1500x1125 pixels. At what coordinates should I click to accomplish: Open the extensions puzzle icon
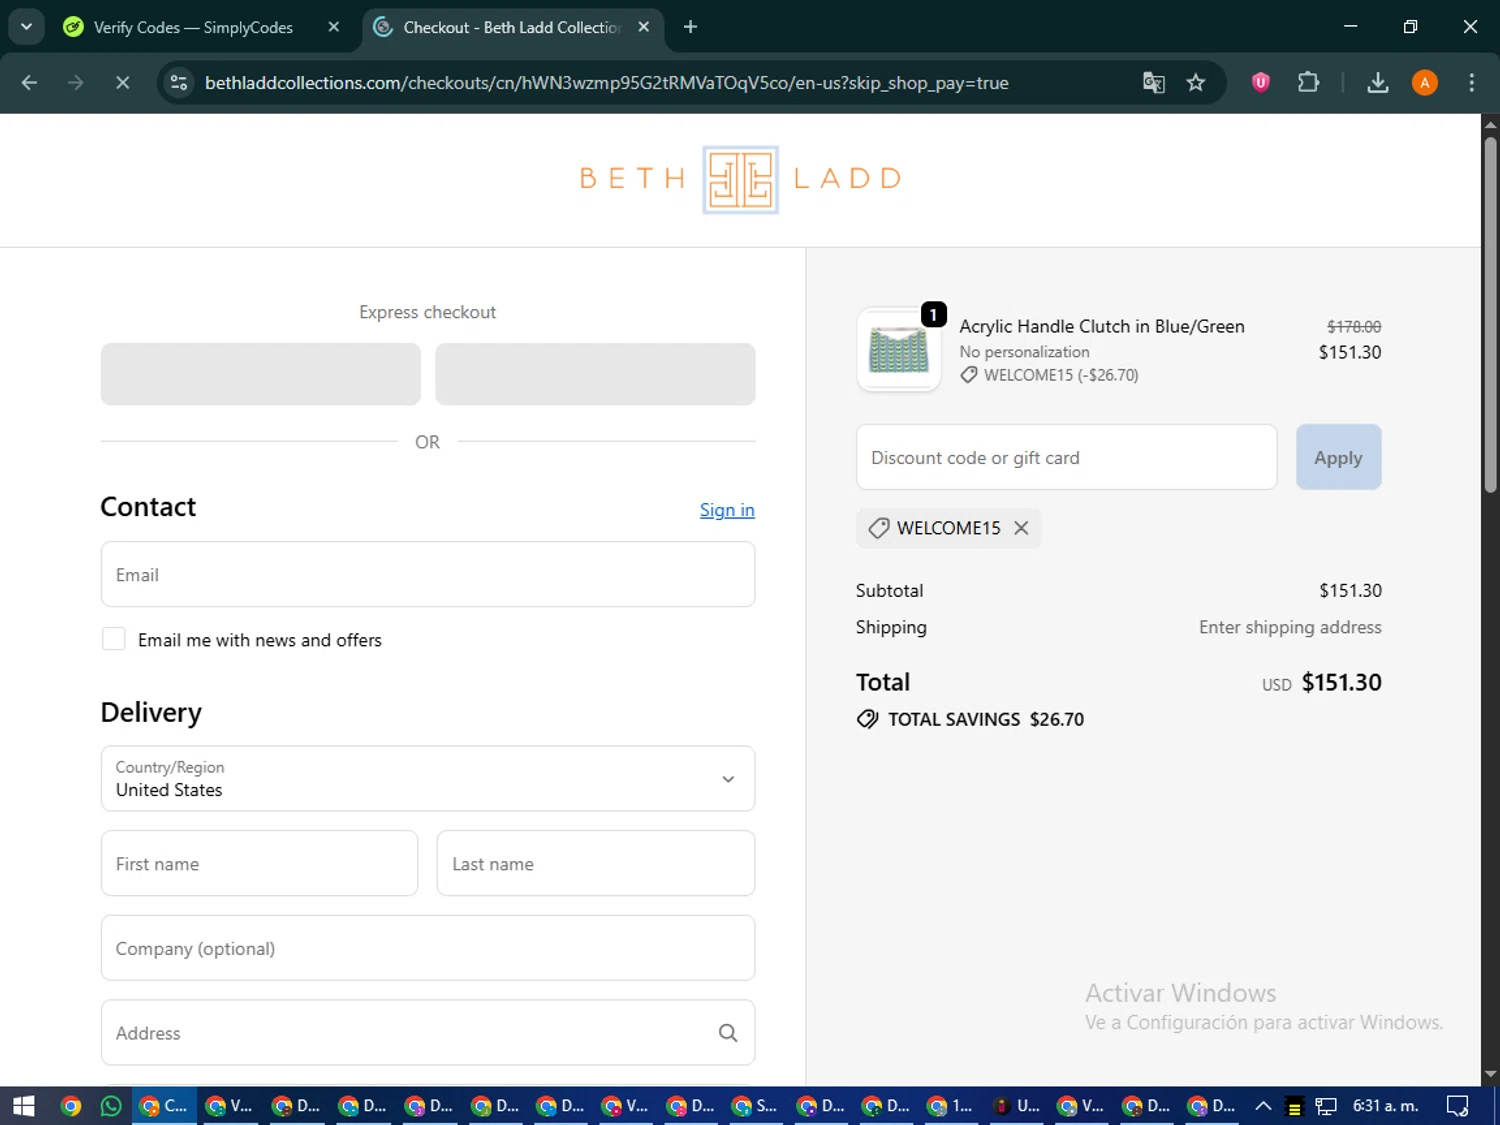click(x=1308, y=83)
